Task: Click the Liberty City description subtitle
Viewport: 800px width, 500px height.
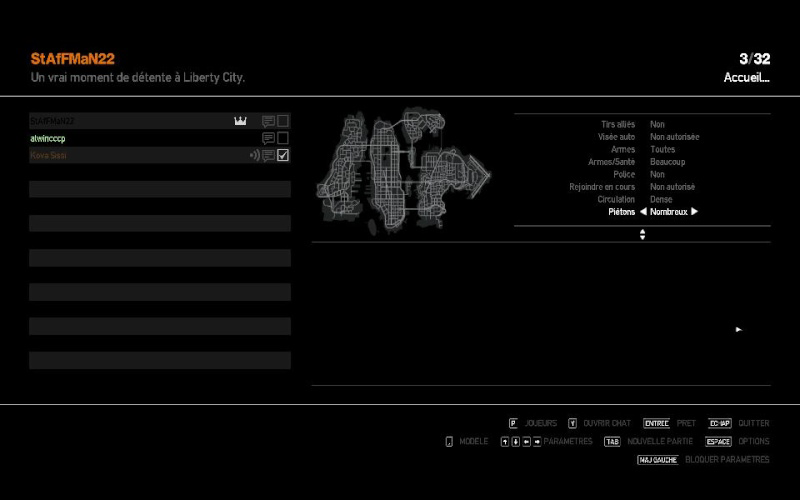Action: pyautogui.click(x=138, y=78)
